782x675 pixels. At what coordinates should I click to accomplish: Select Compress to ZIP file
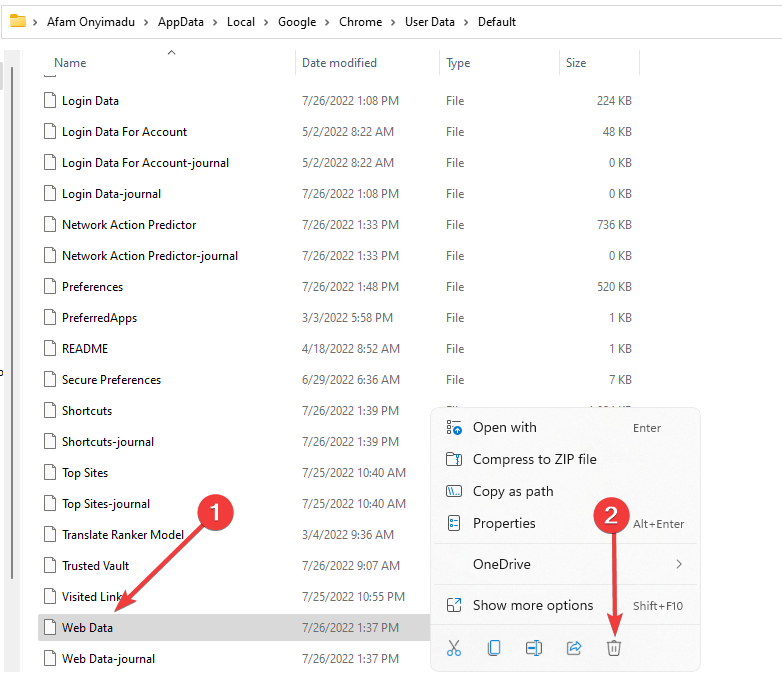click(x=534, y=459)
